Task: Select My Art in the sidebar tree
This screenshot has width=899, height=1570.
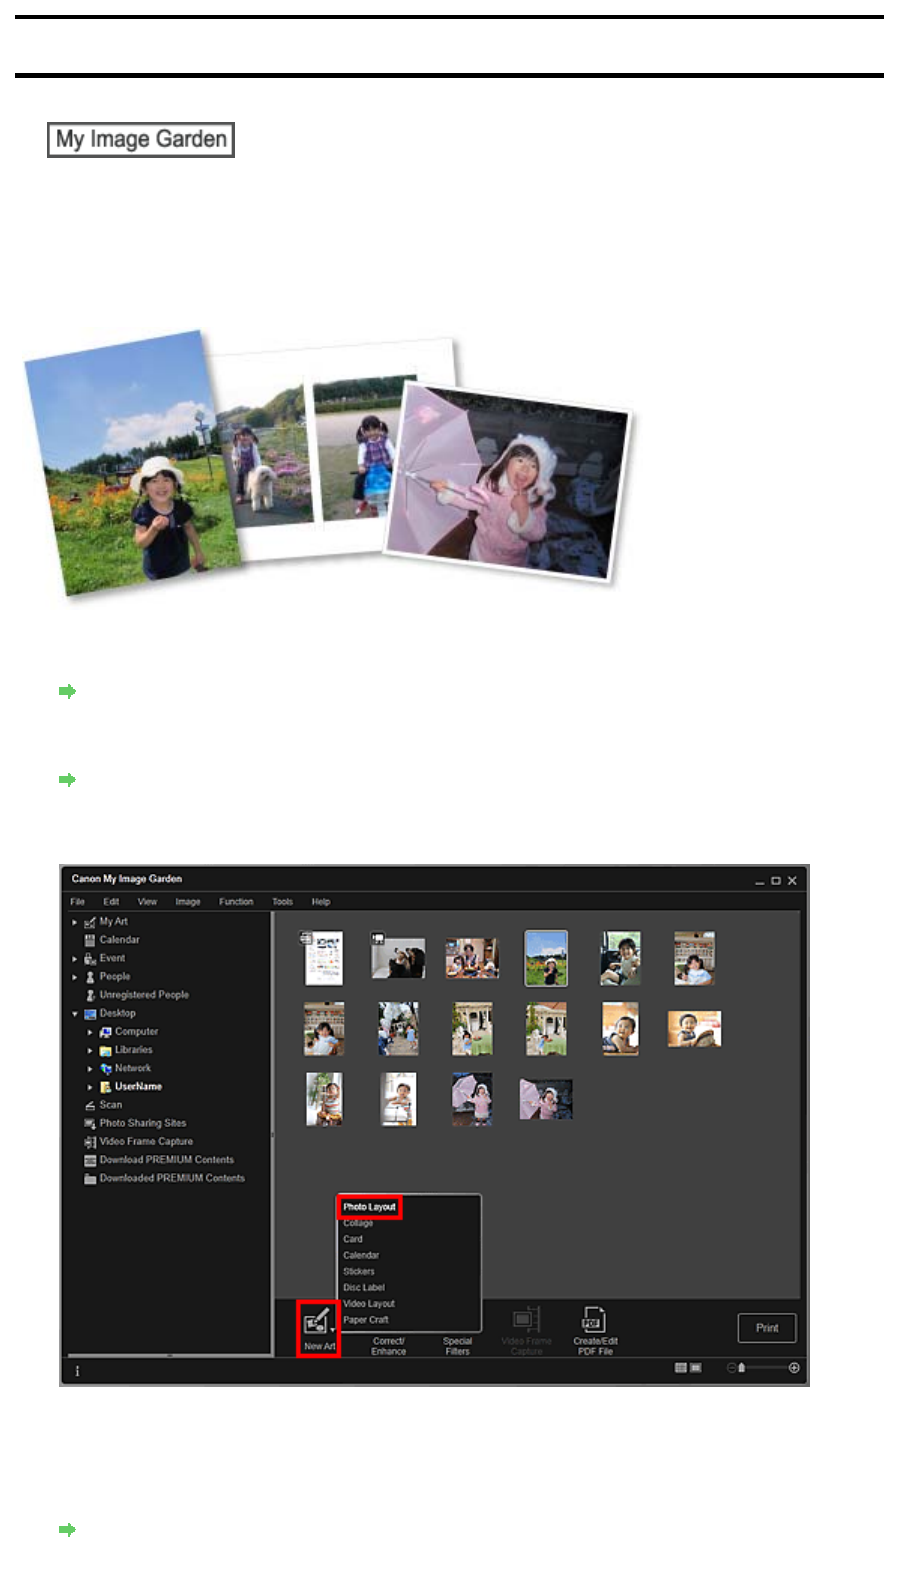Action: coord(113,922)
